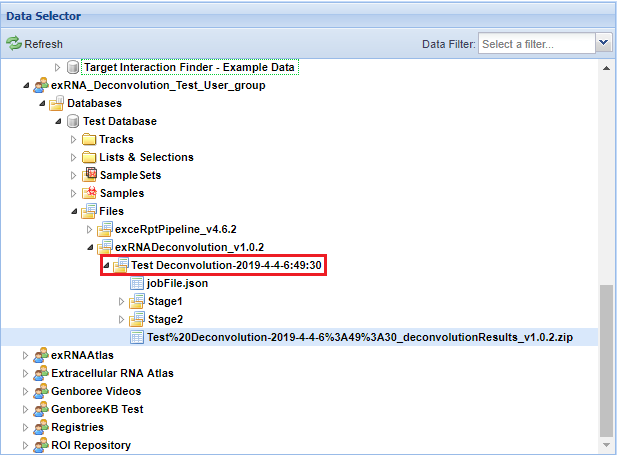
Task: Click the exRNAAtlas group icon
Action: pos(41,356)
